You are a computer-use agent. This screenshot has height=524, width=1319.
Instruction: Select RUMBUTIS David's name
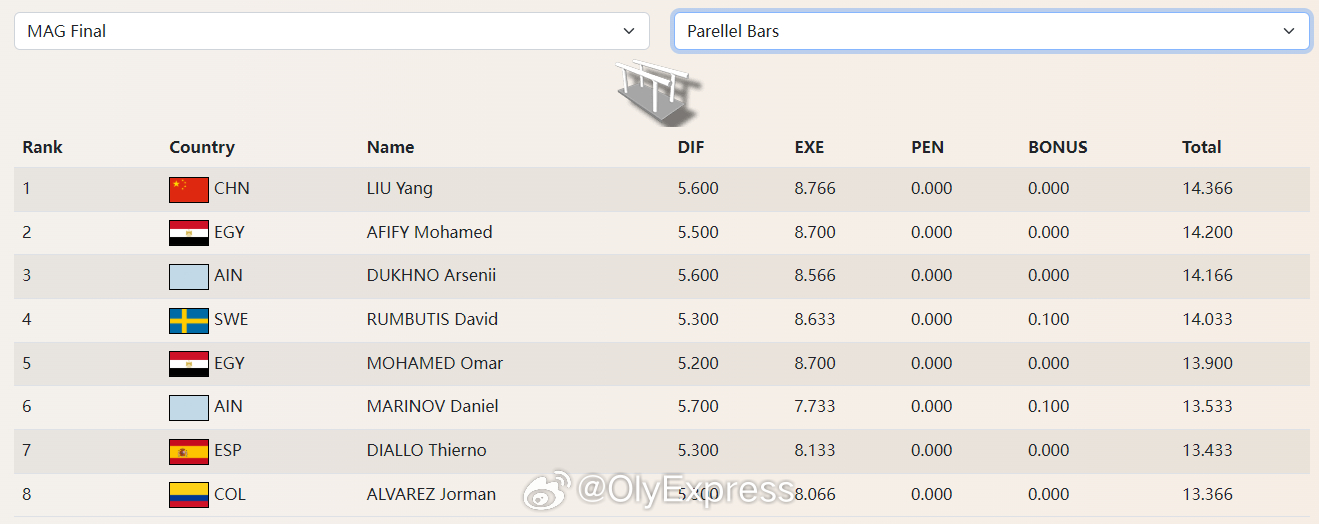432,320
